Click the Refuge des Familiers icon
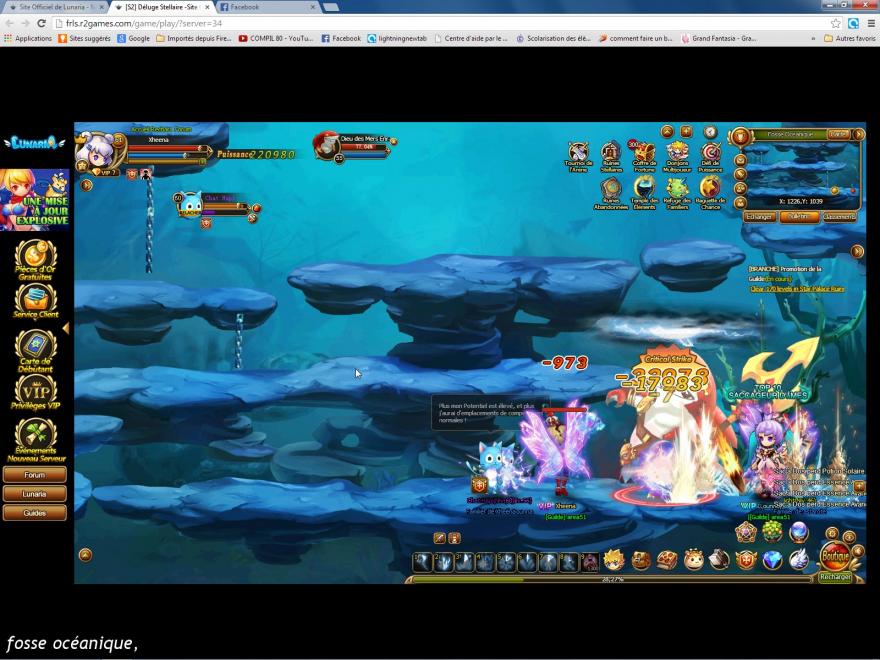Screen dimensions: 880x660 (677, 189)
